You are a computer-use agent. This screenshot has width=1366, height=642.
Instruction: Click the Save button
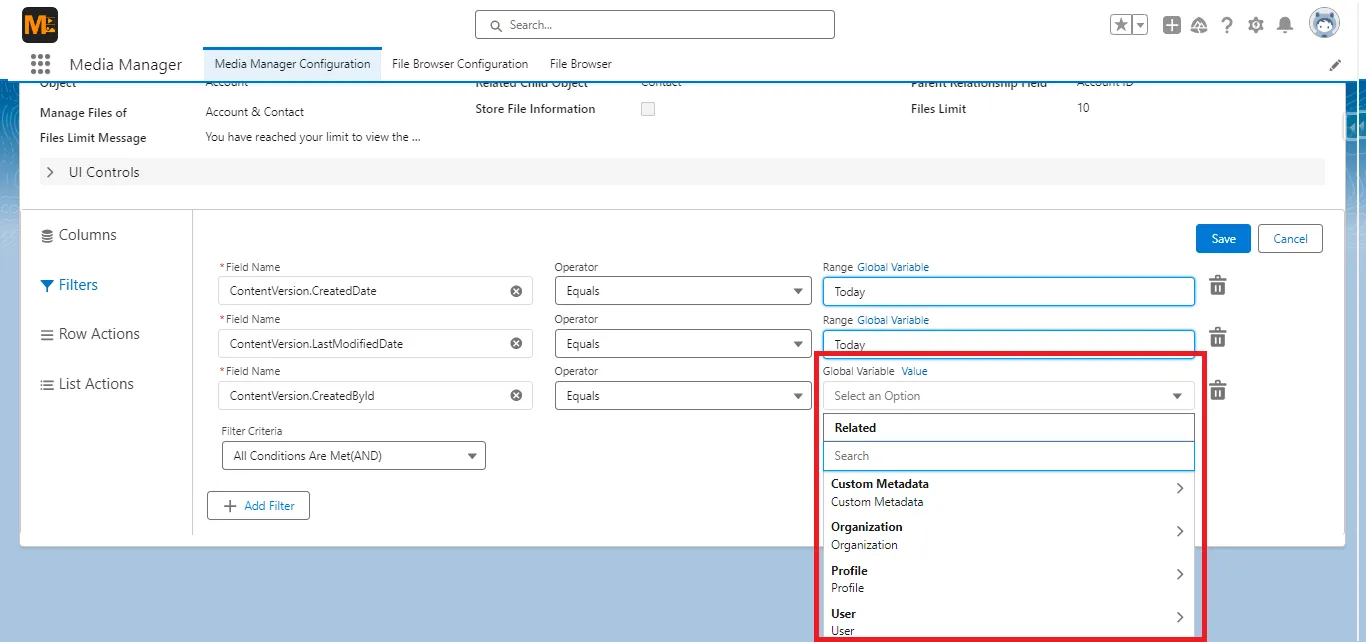click(x=1222, y=238)
